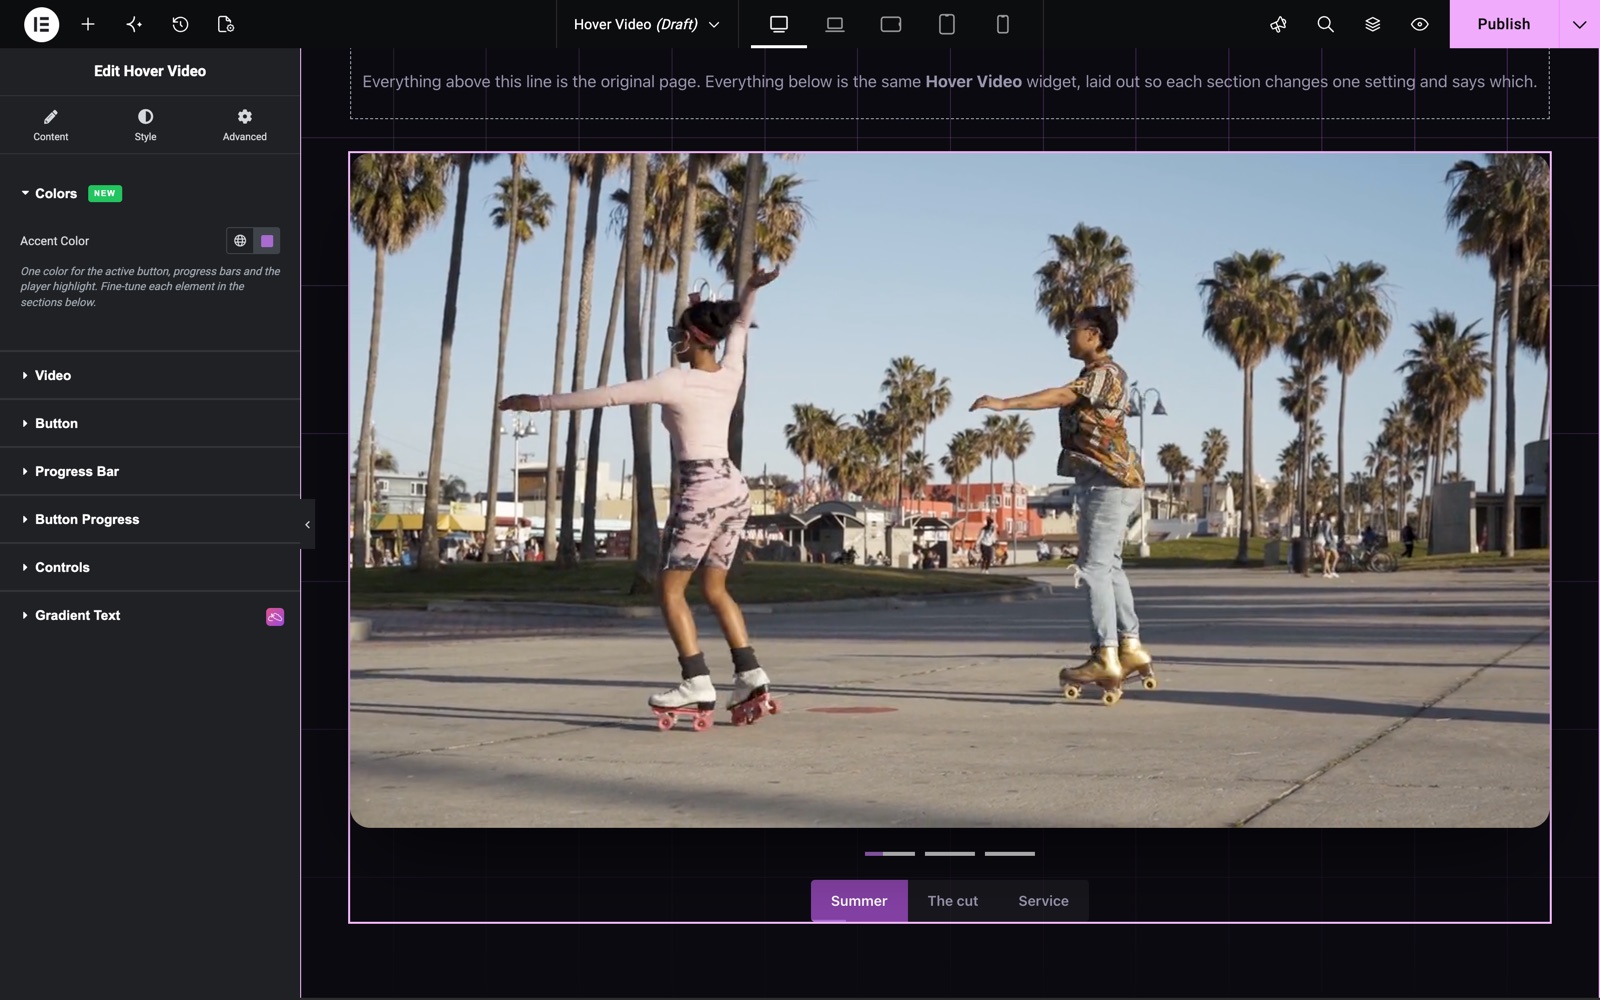Switch to desktop device view
1600x1000 pixels.
tap(779, 24)
